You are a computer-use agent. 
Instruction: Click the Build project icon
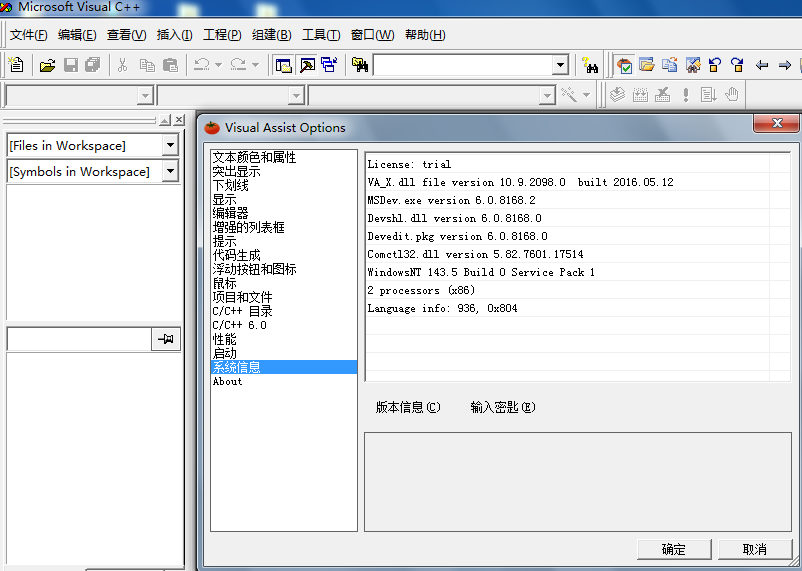pyautogui.click(x=640, y=95)
